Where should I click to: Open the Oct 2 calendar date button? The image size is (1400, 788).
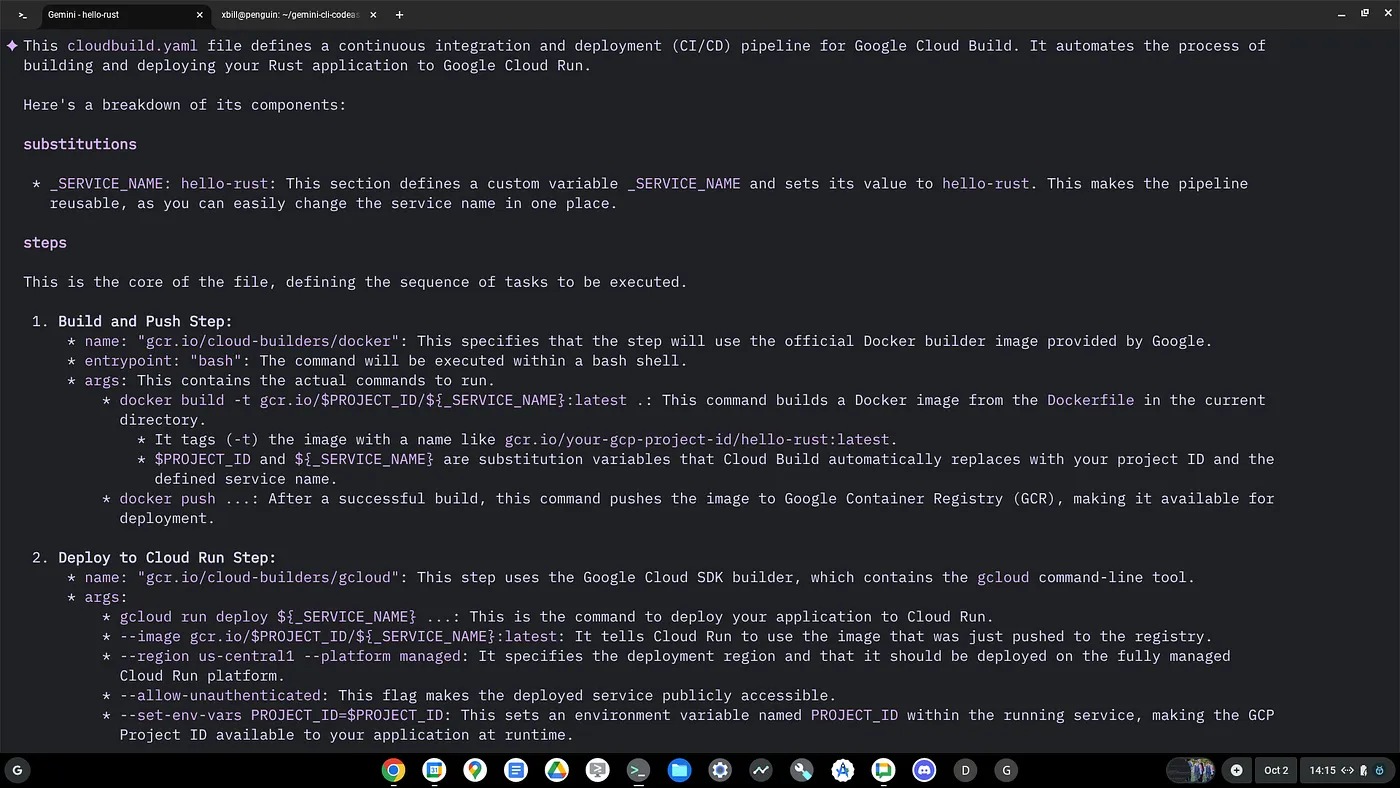(x=1276, y=770)
